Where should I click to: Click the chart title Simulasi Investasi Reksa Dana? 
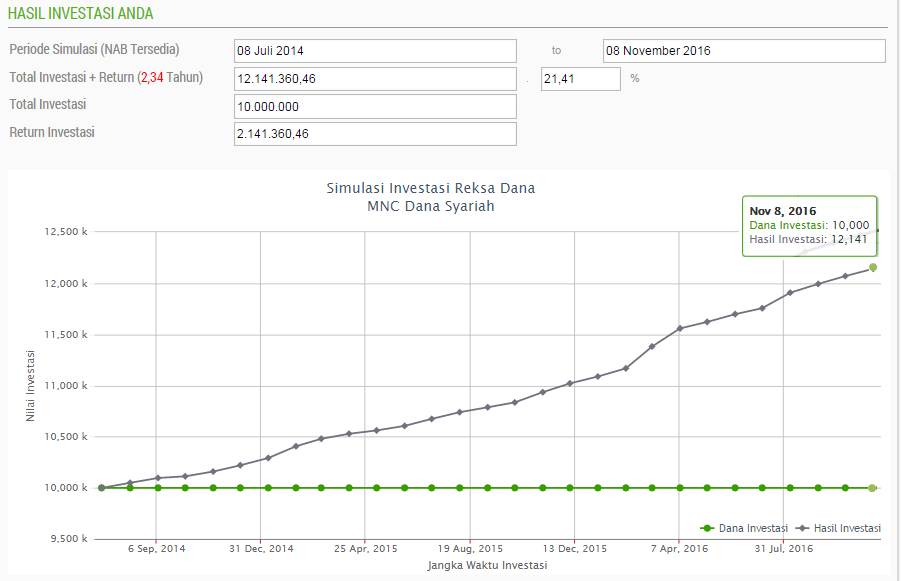click(431, 188)
